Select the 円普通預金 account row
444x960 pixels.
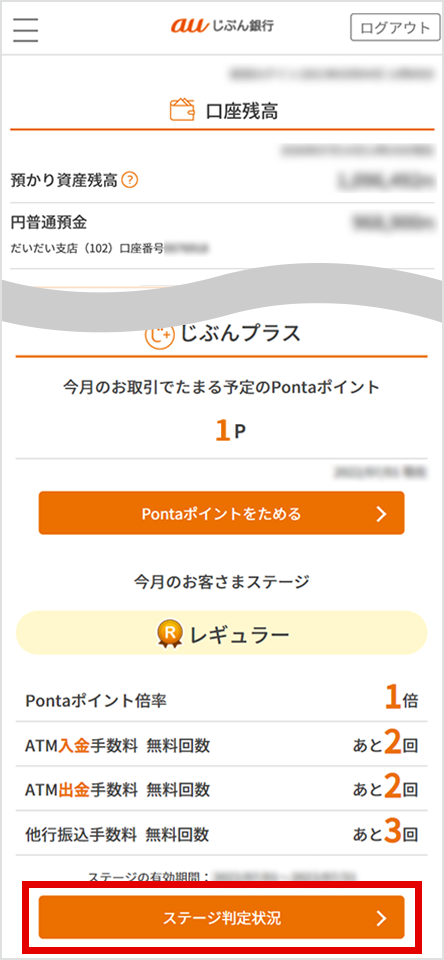[222, 235]
